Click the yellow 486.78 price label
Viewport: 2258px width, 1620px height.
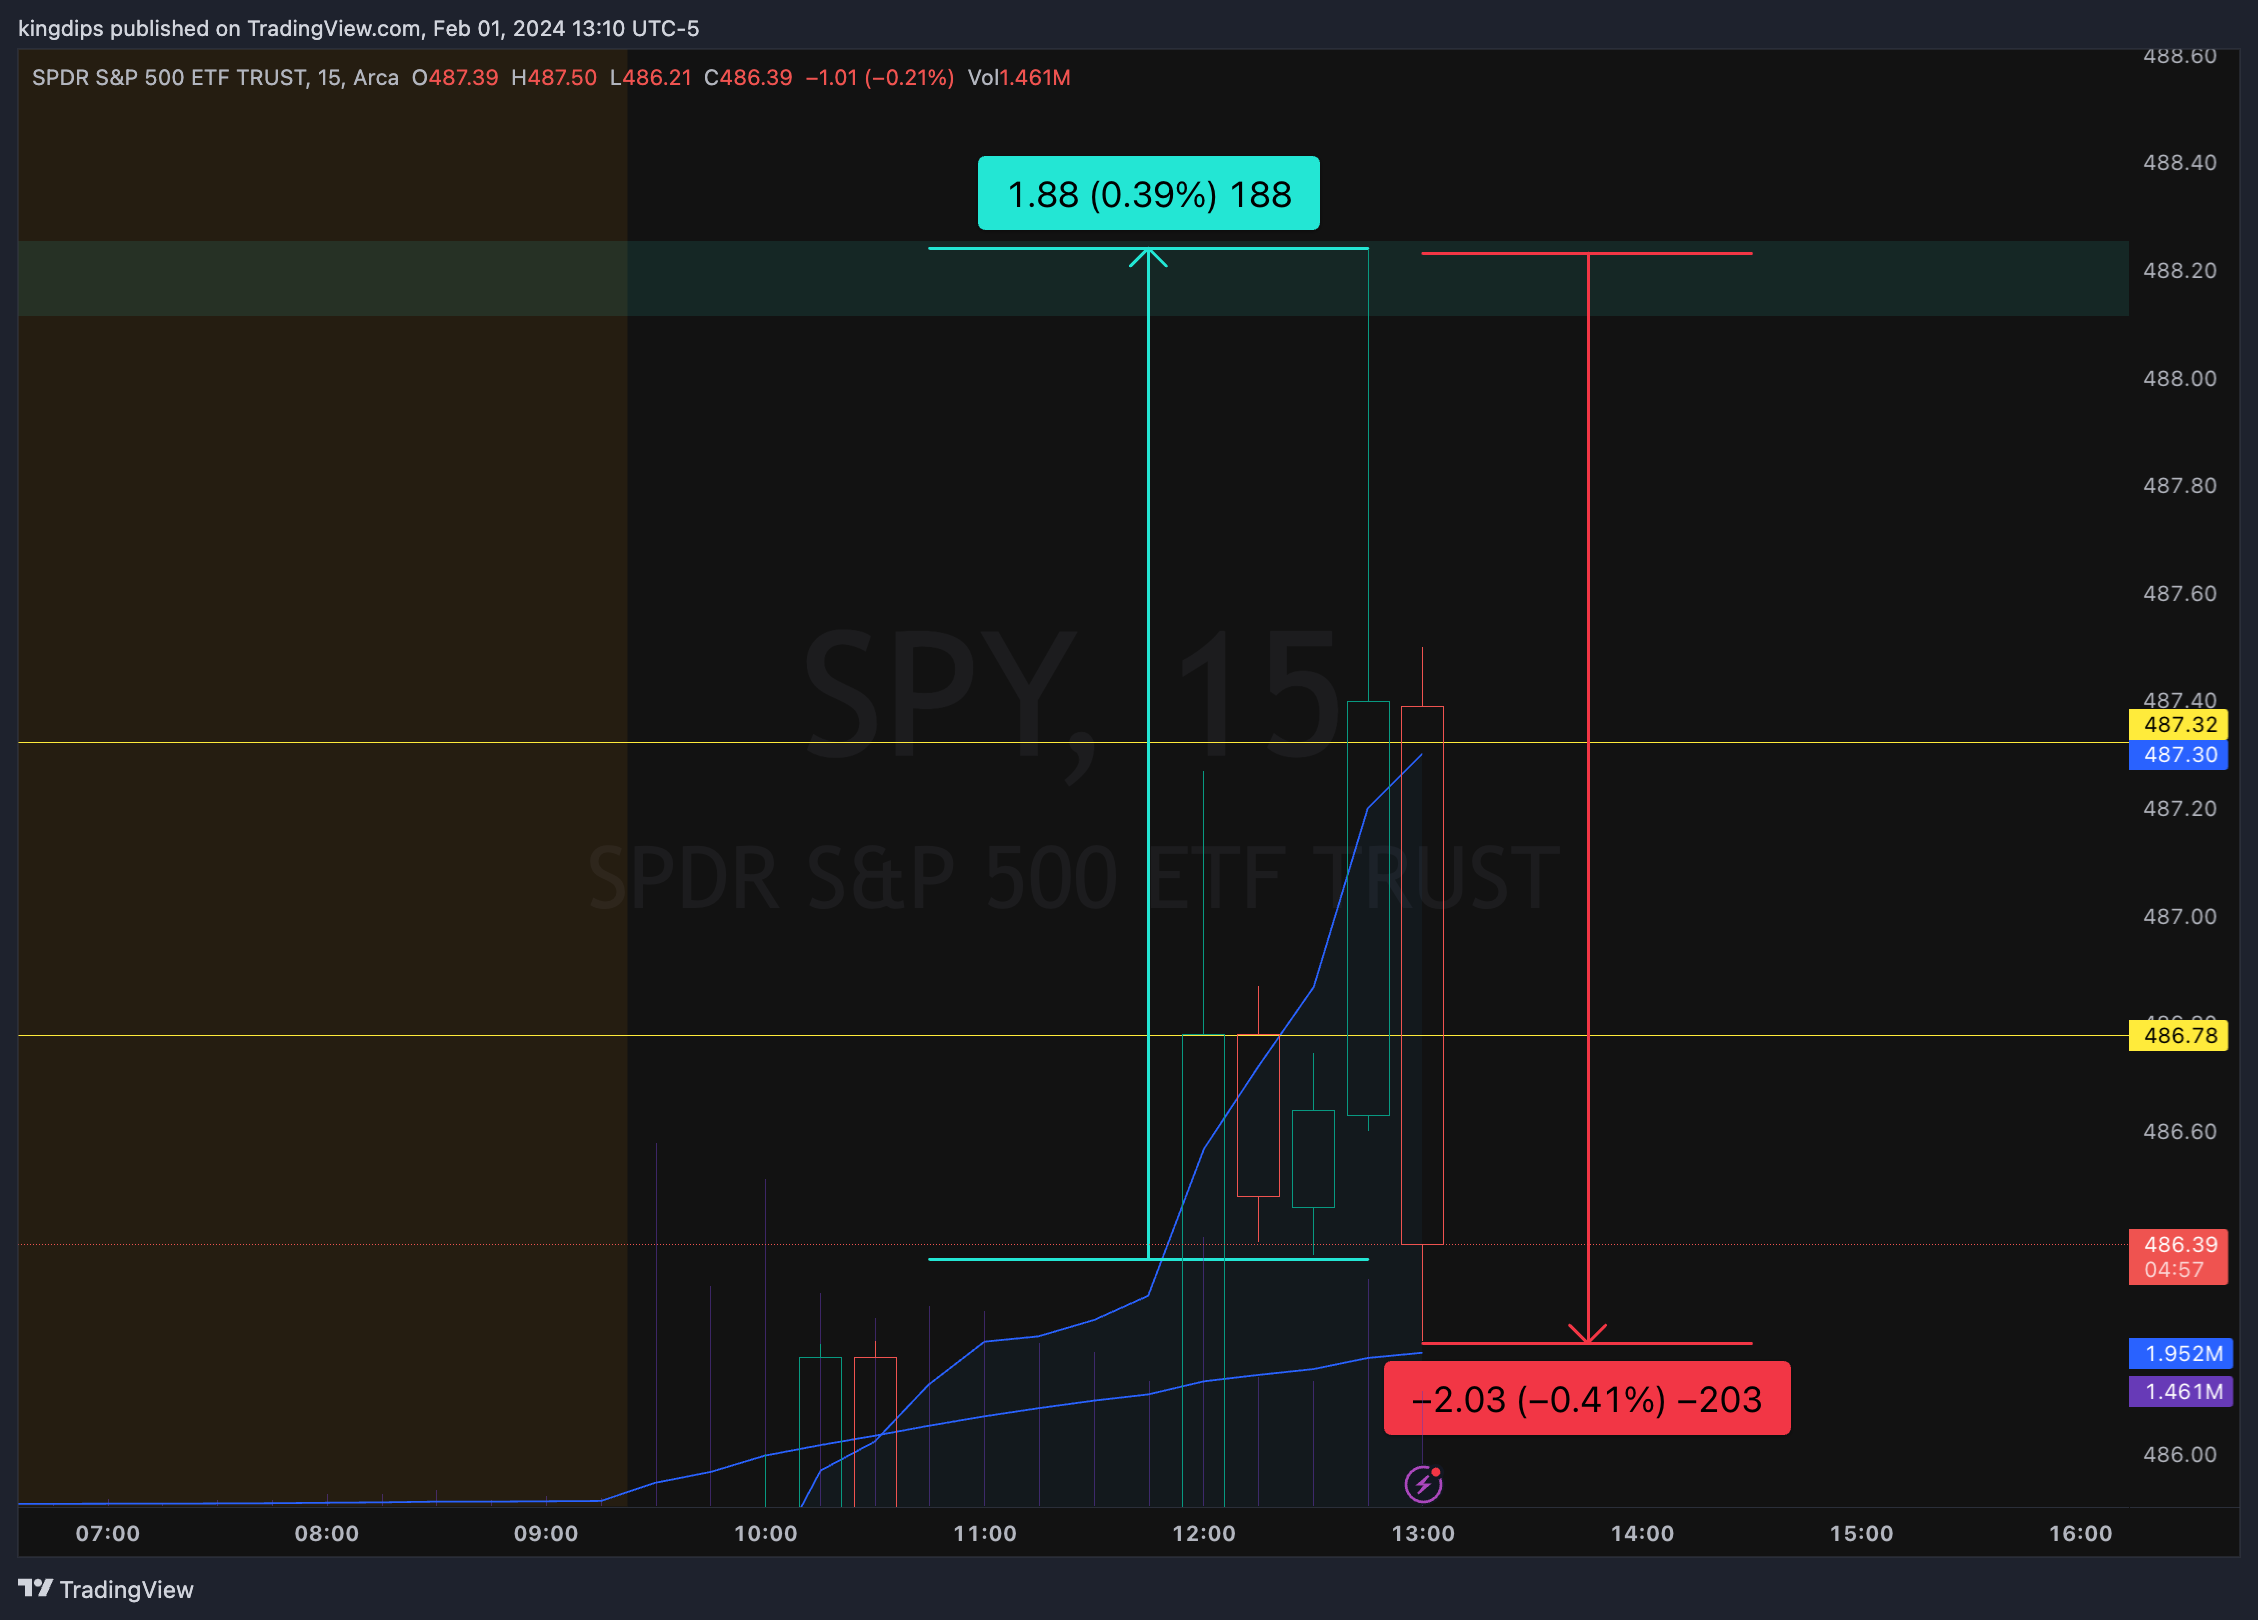point(2179,1035)
